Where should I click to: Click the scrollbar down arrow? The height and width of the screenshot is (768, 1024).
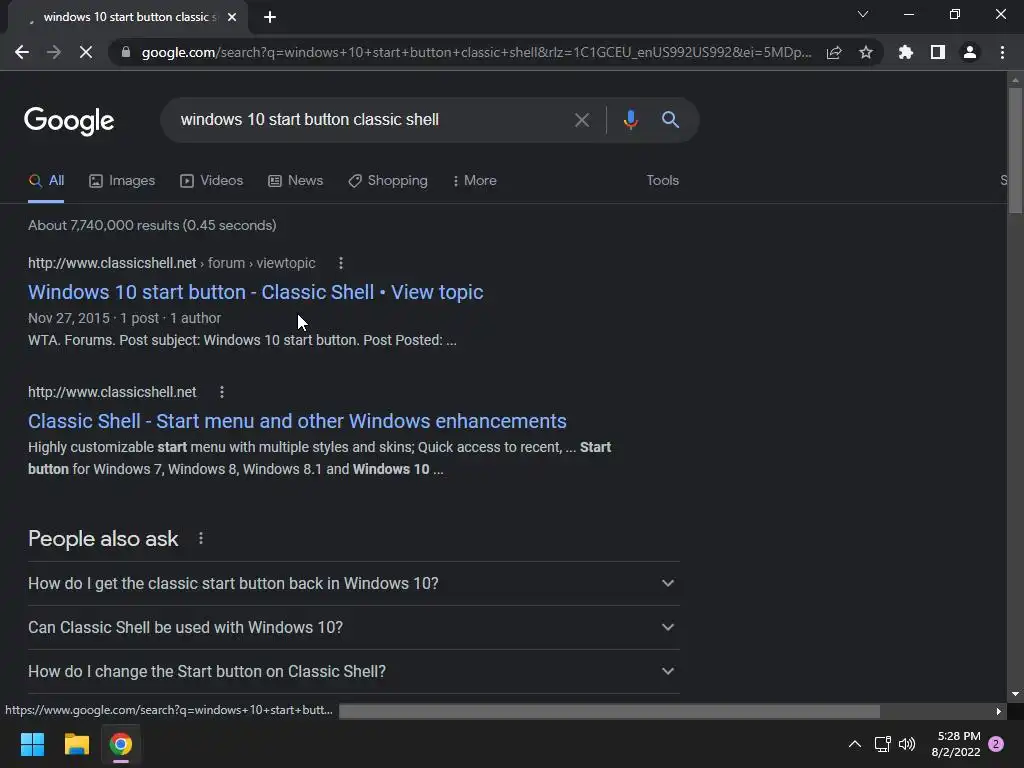(1015, 694)
